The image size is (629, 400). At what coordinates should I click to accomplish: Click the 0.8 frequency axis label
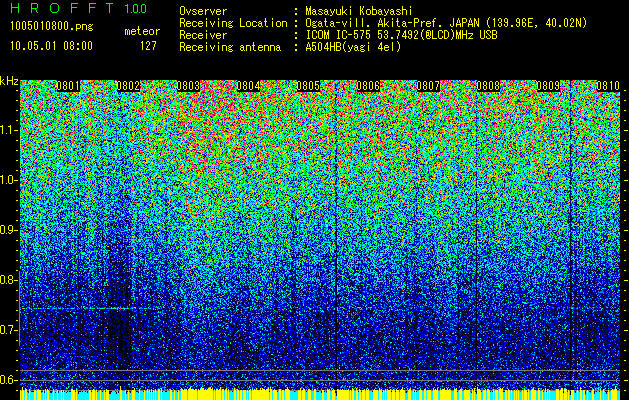coord(9,280)
